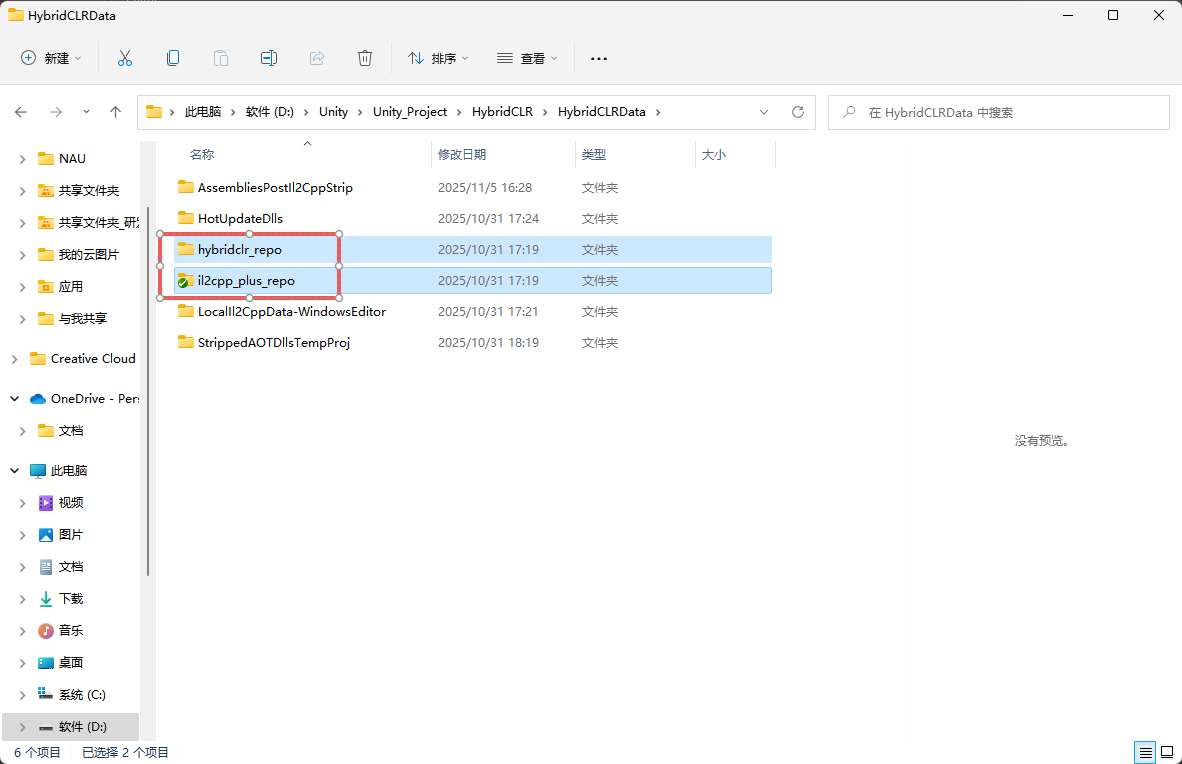Select the Downloads (下载) icon

click(46, 598)
